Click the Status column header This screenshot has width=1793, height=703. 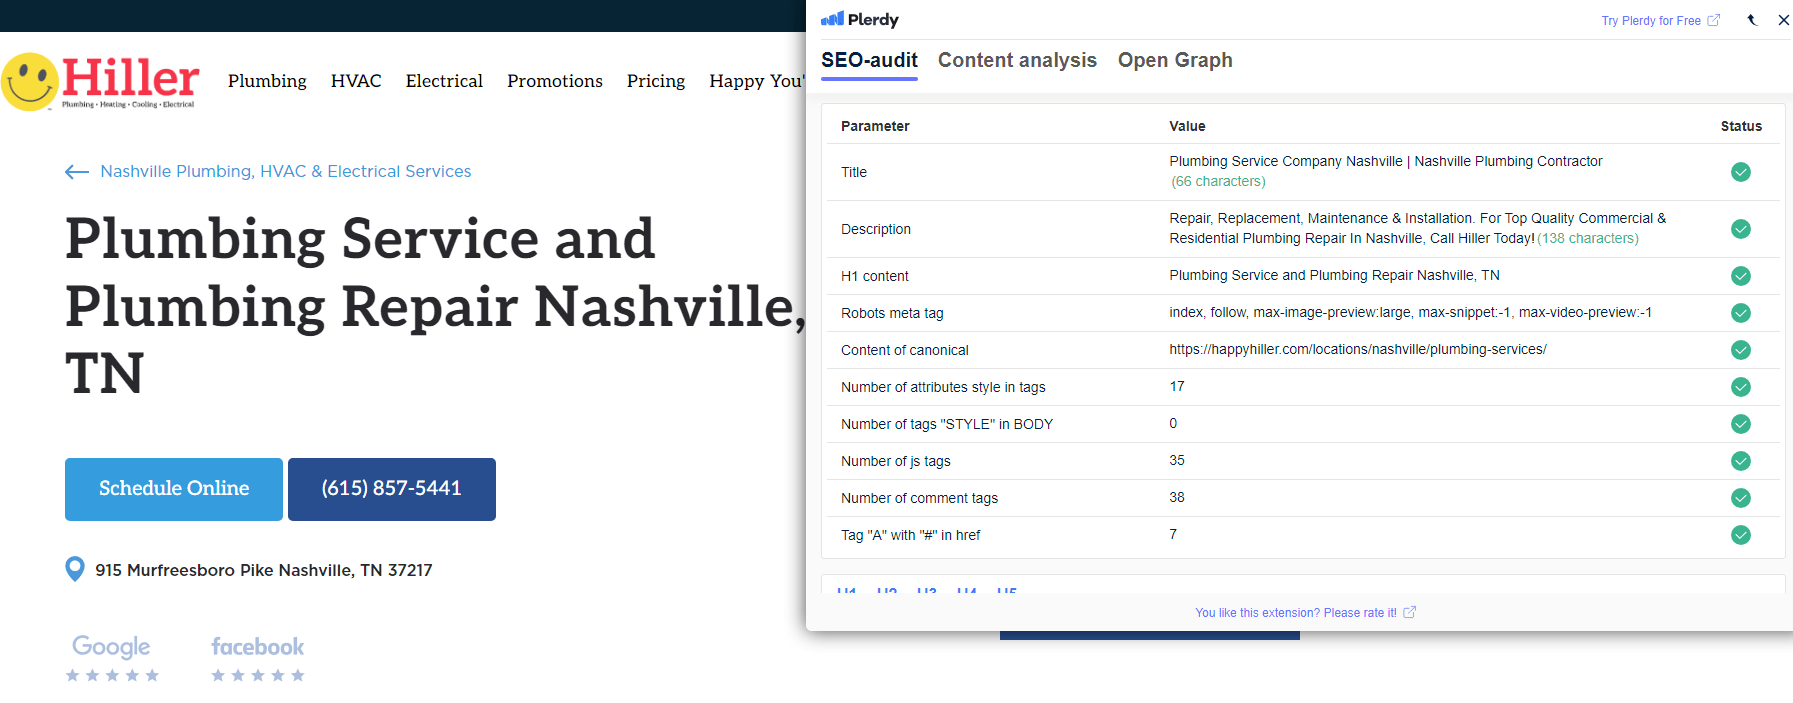tap(1741, 126)
